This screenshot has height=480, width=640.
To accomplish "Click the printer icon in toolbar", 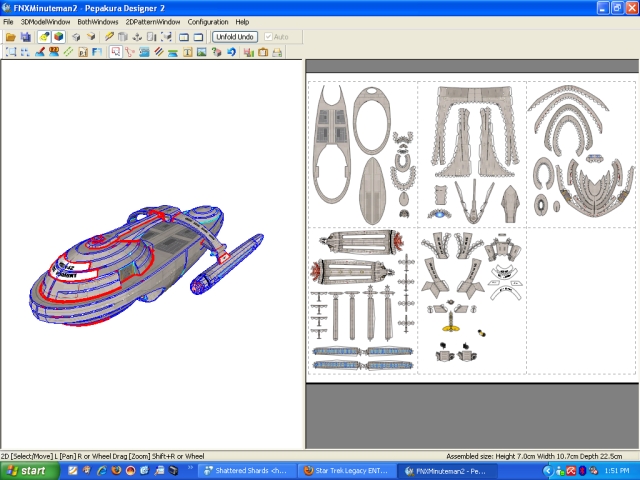I will [x=277, y=52].
